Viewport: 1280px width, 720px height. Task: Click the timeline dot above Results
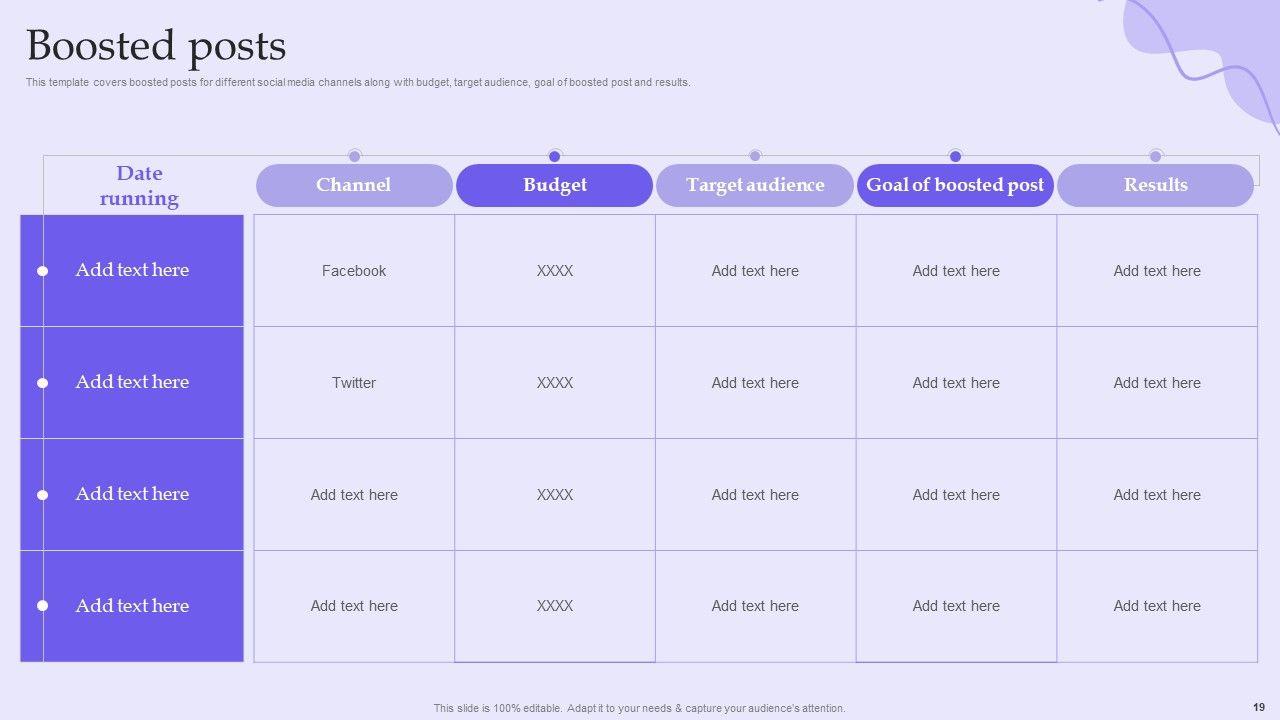1155,156
